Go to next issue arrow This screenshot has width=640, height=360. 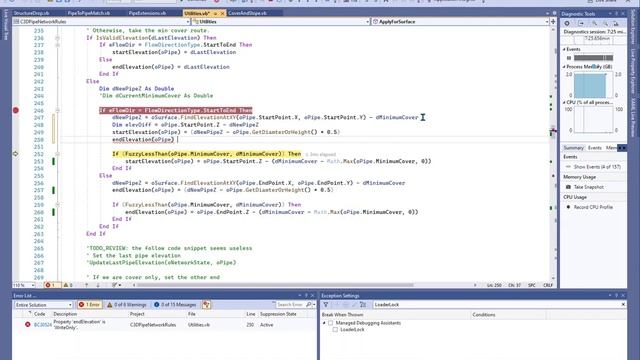click(x=98, y=285)
